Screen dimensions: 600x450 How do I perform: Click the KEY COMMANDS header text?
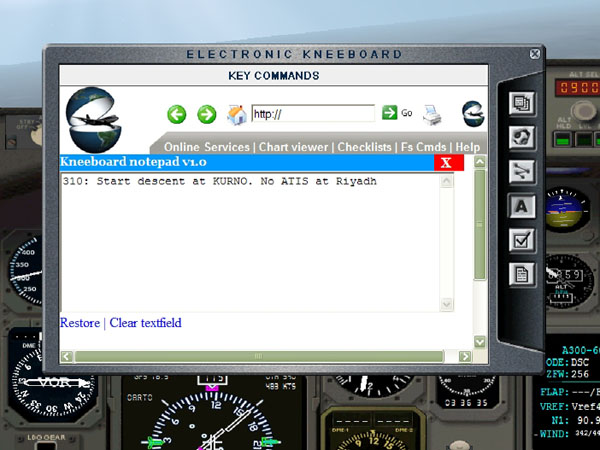(274, 75)
